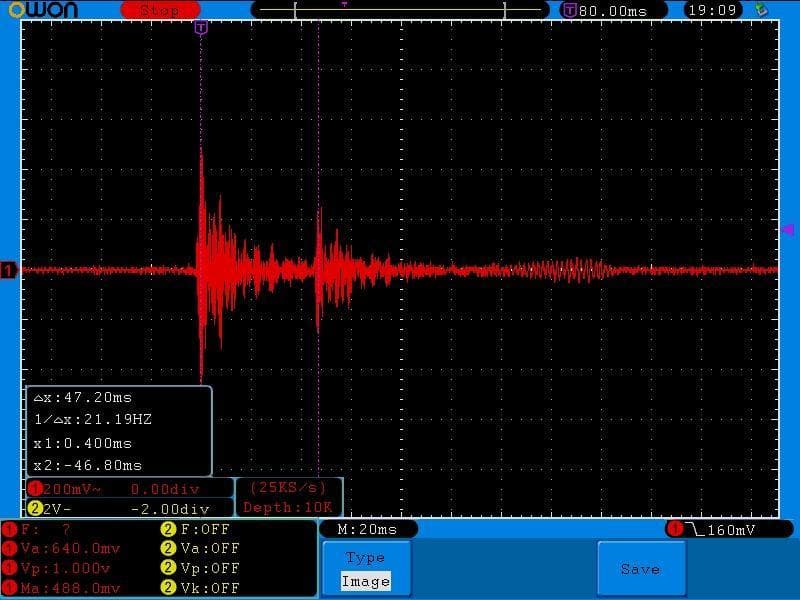Select the M:20ms timebase readout
Viewport: 800px width, 600px height.
[367, 529]
